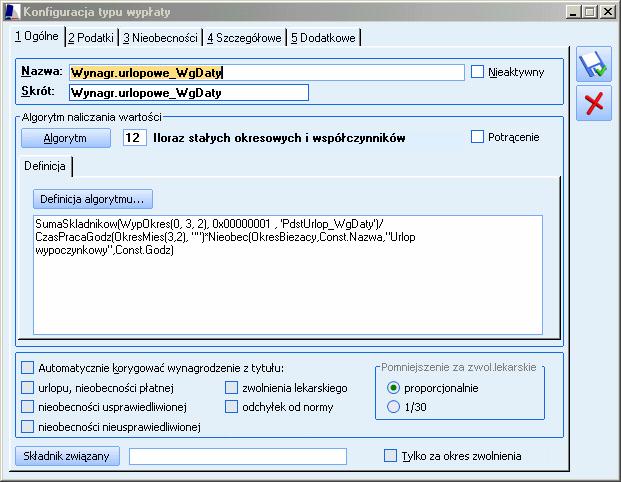Click the Algorytm button
The height and width of the screenshot is (482, 621).
coord(66,138)
